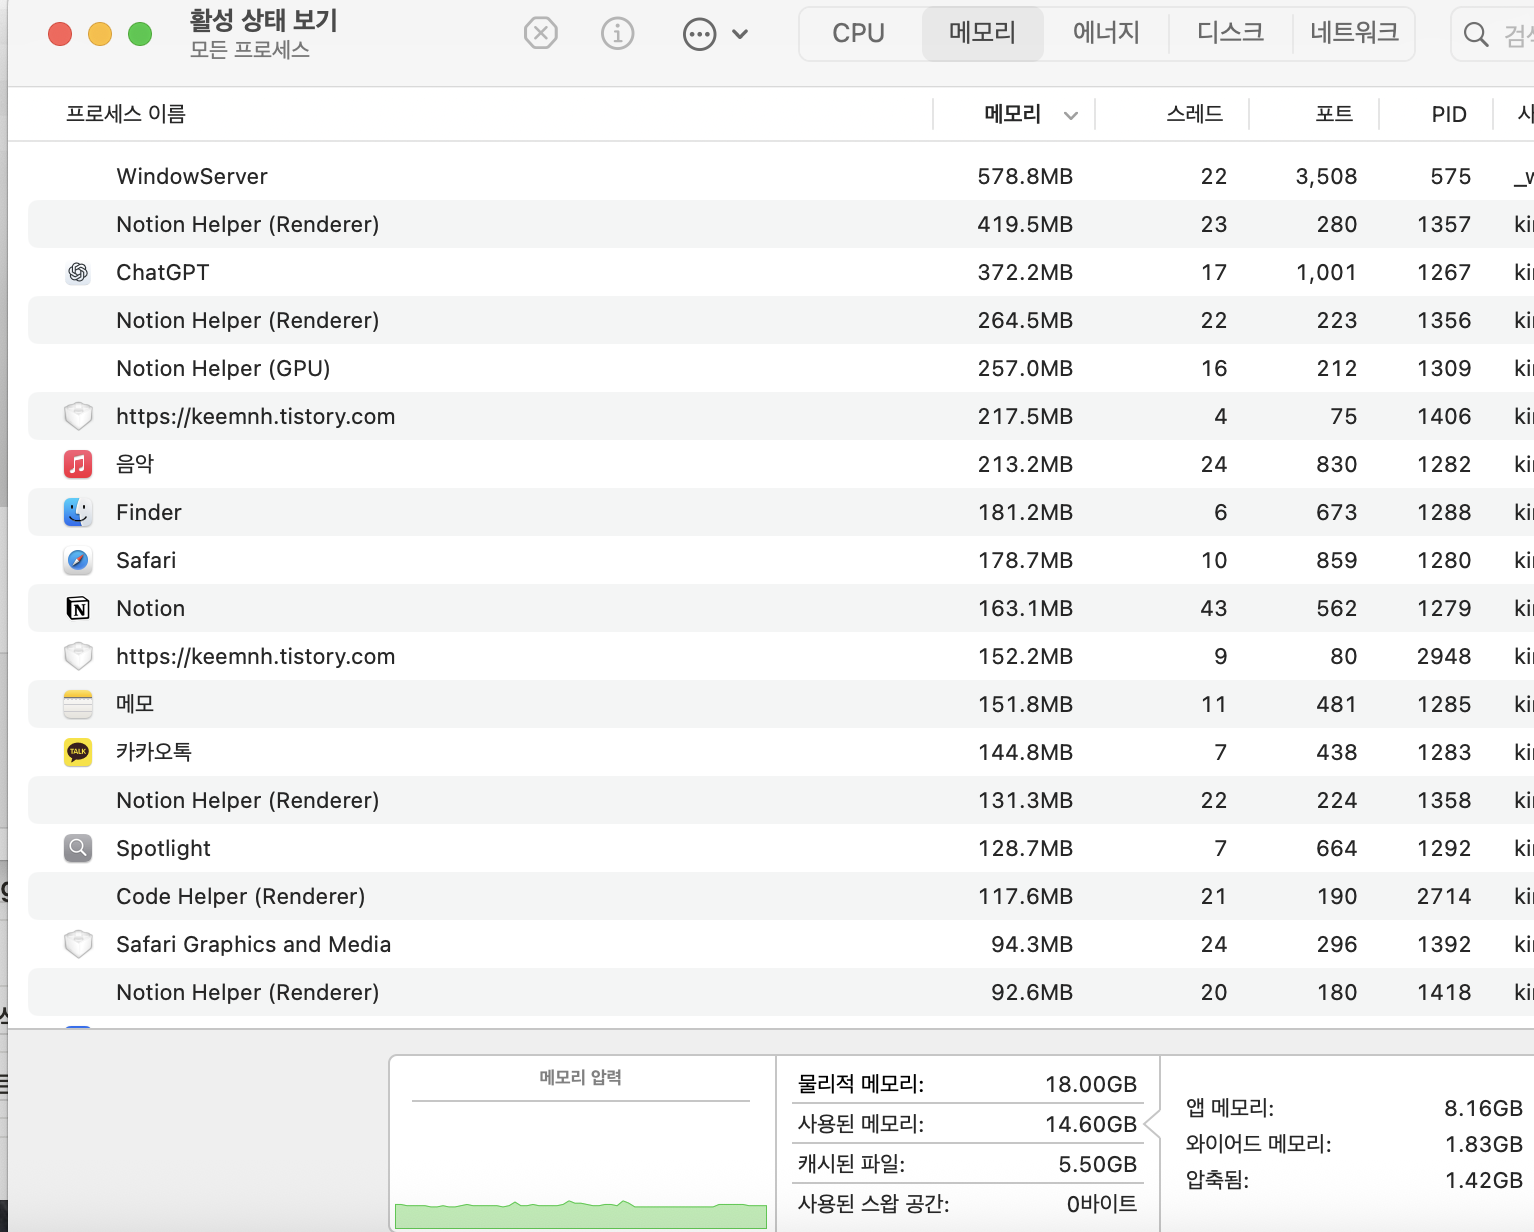Image resolution: width=1534 pixels, height=1232 pixels.
Task: Select the Notion process name
Action: click(150, 608)
